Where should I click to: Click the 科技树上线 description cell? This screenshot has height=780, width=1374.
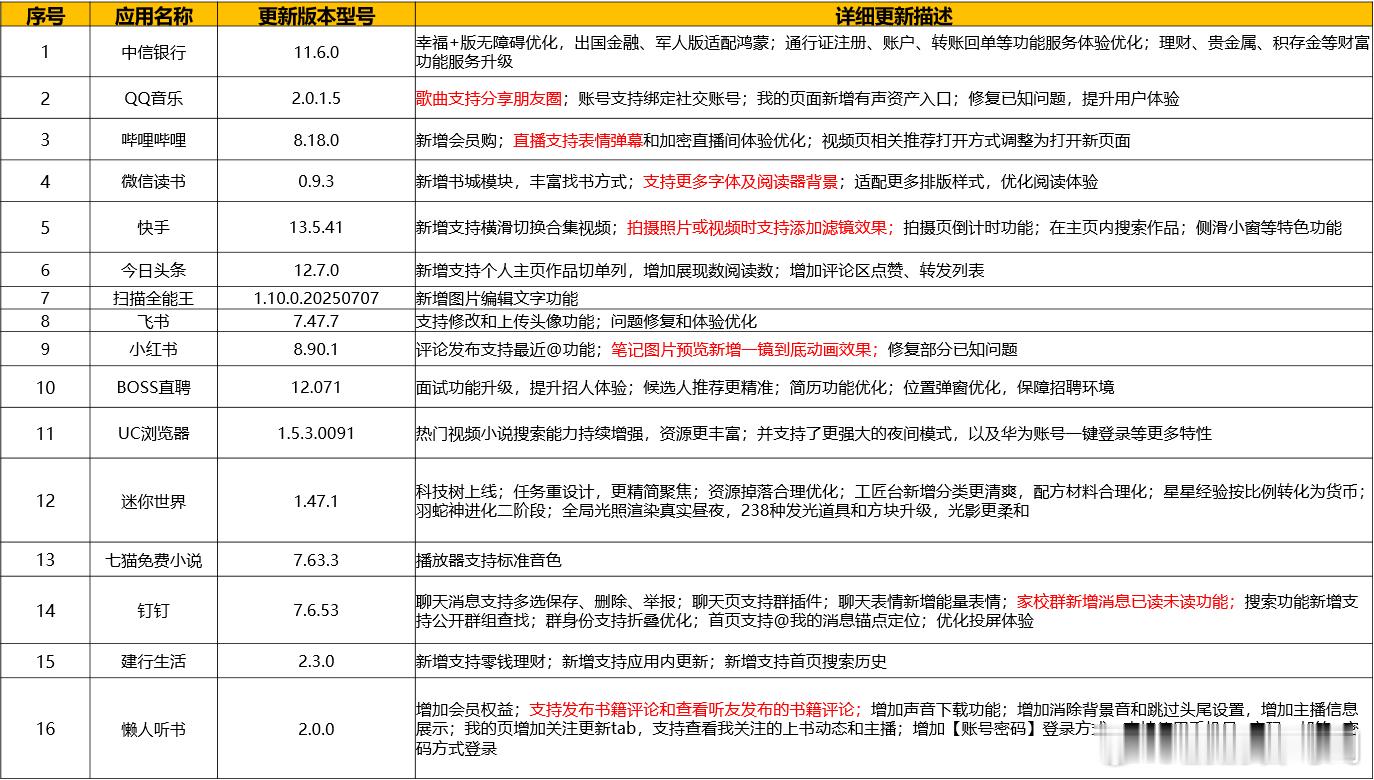pyautogui.click(x=893, y=501)
